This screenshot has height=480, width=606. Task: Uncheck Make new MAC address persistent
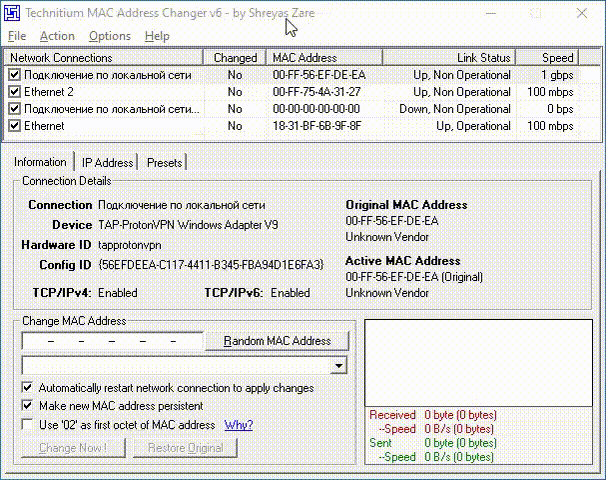[x=27, y=406]
